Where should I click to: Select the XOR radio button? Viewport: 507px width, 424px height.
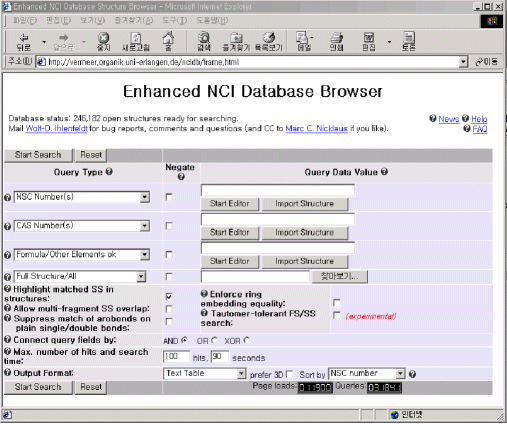pos(247,340)
